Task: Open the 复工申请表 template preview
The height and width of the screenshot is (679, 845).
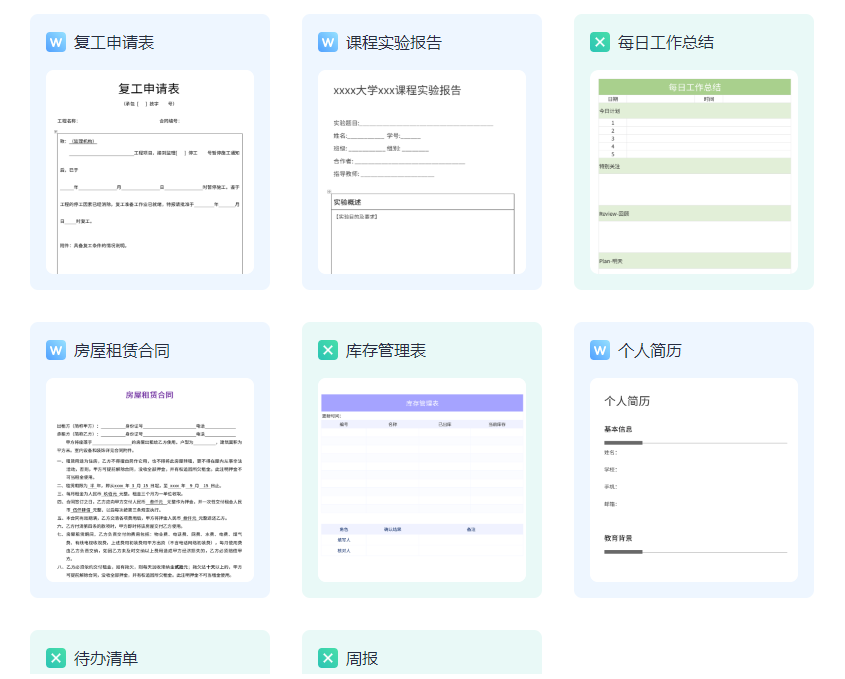Action: [x=150, y=172]
